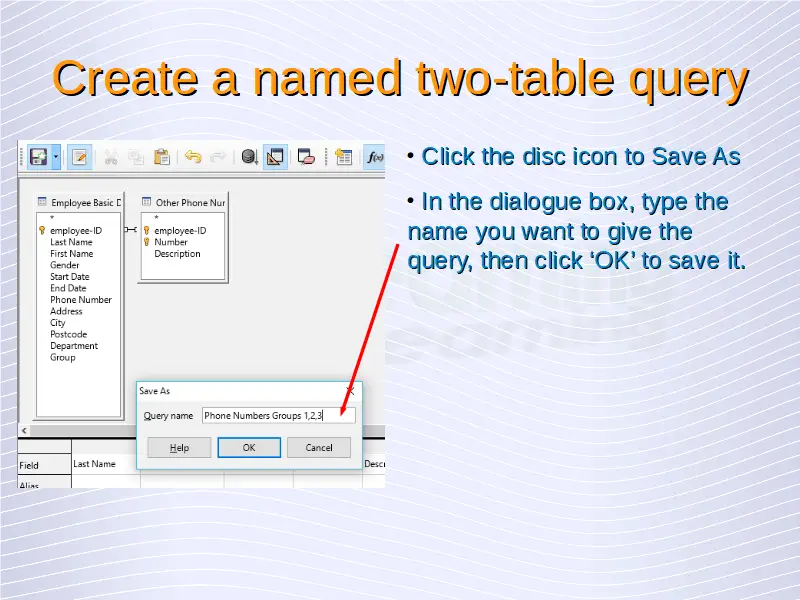Select the Department field
Screen dimensions: 800x600
pos(74,346)
